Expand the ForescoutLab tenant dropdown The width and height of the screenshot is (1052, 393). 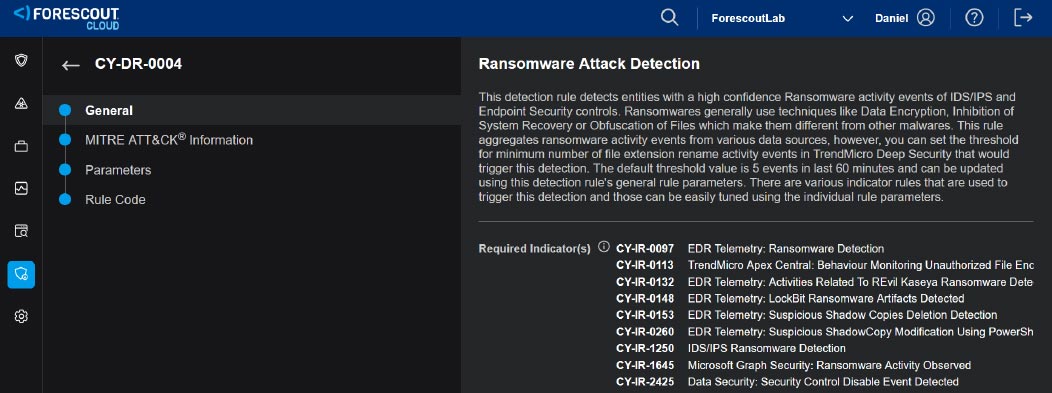[x=782, y=18]
